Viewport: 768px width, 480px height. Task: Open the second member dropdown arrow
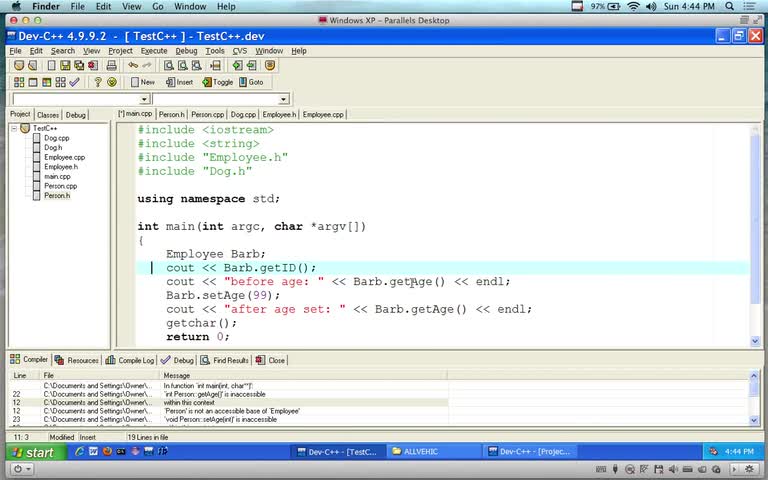point(283,99)
